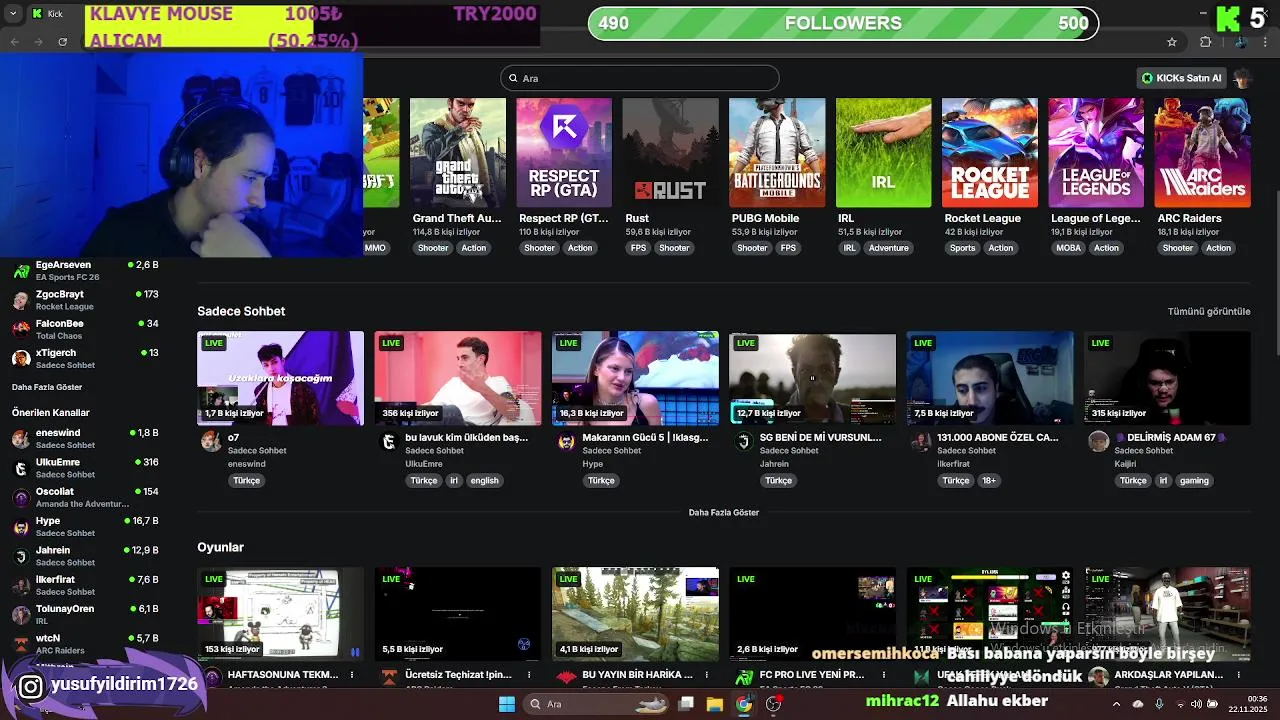Open OBS Studio from taskbar

pos(773,704)
